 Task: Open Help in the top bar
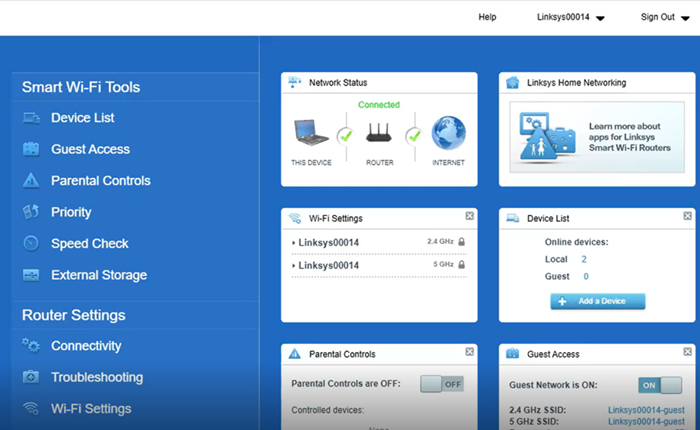pyautogui.click(x=487, y=17)
